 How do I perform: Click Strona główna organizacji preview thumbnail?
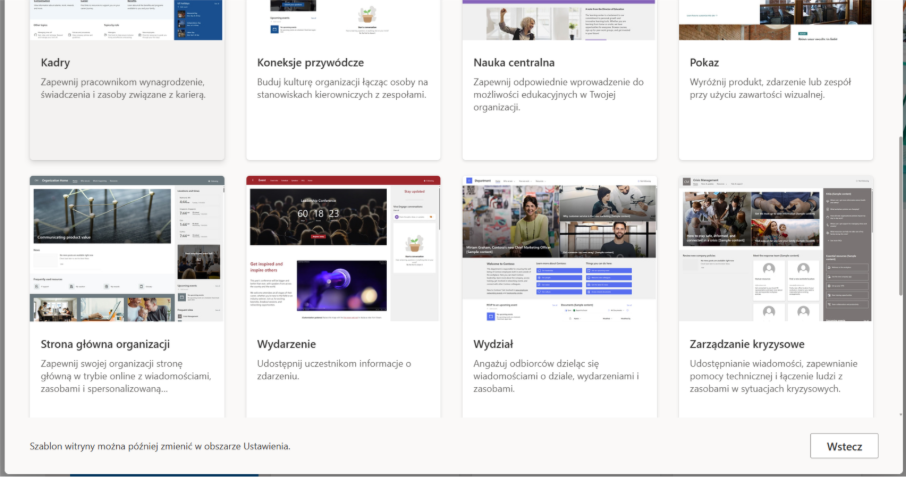coord(127,249)
